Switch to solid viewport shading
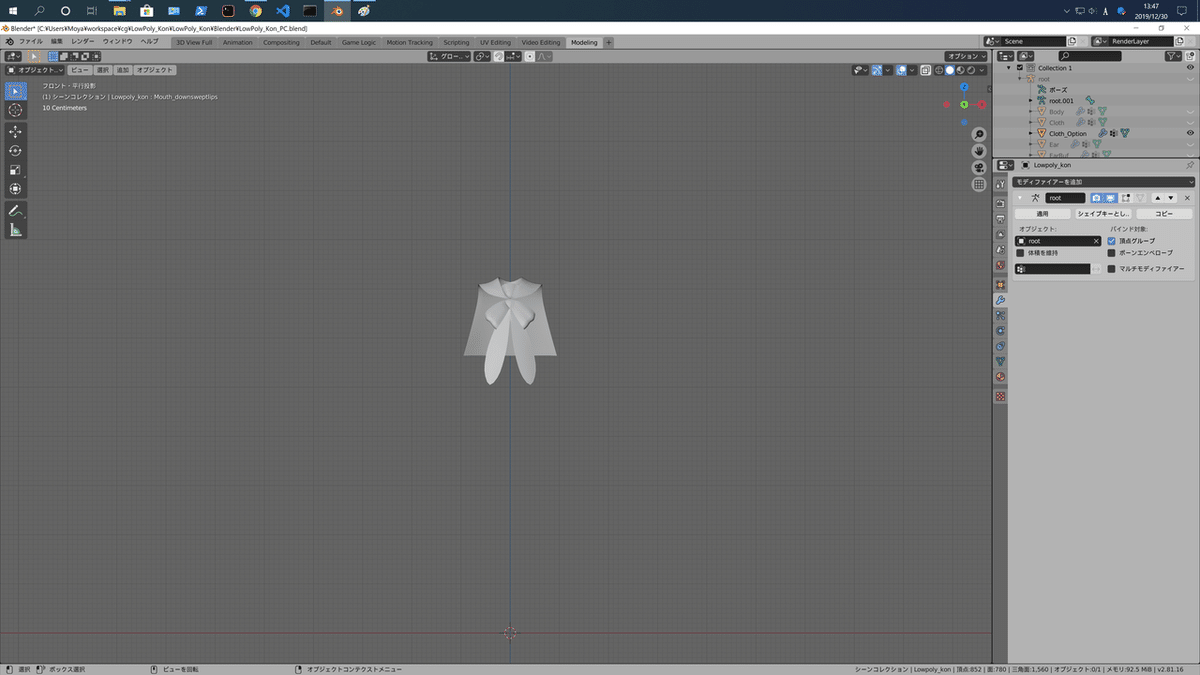 click(x=951, y=70)
